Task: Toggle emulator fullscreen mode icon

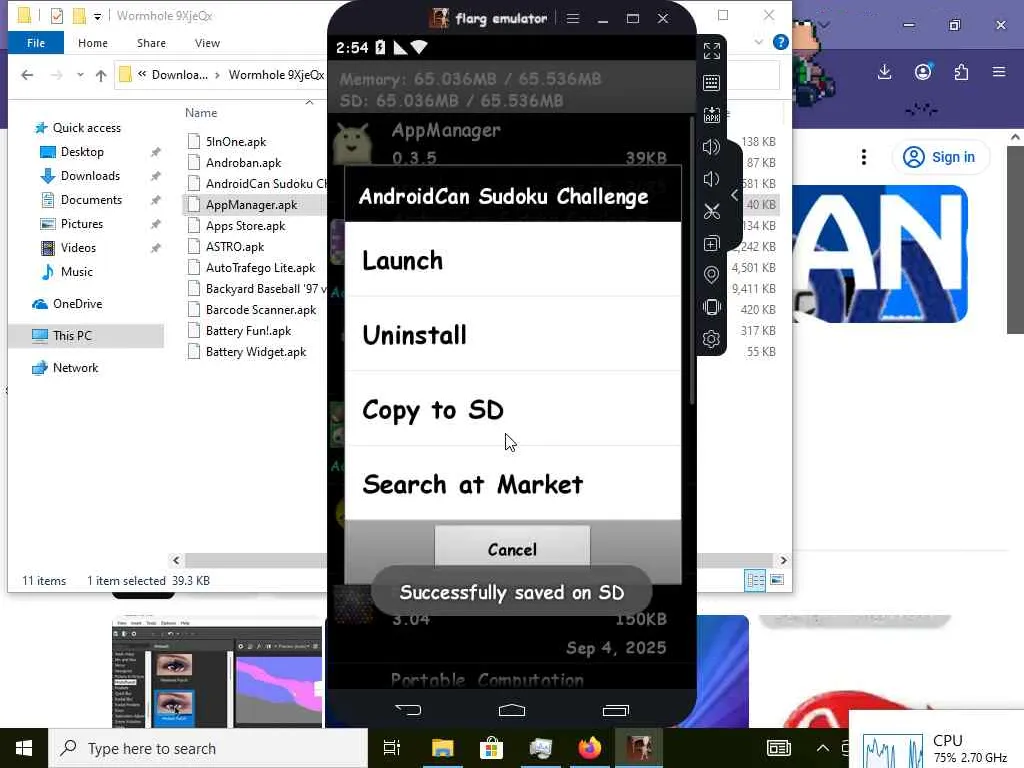Action: point(712,51)
